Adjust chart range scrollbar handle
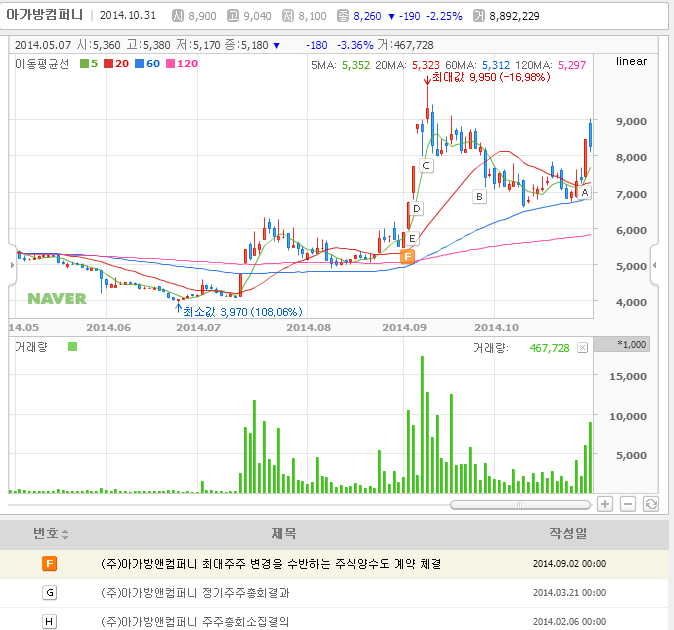The width and height of the screenshot is (674, 630). (x=520, y=505)
